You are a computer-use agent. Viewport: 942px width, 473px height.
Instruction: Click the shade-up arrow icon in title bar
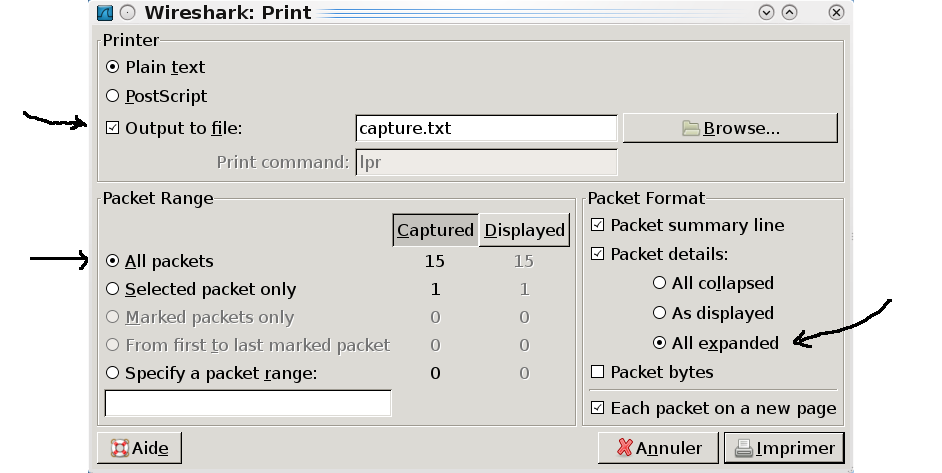[x=789, y=12]
